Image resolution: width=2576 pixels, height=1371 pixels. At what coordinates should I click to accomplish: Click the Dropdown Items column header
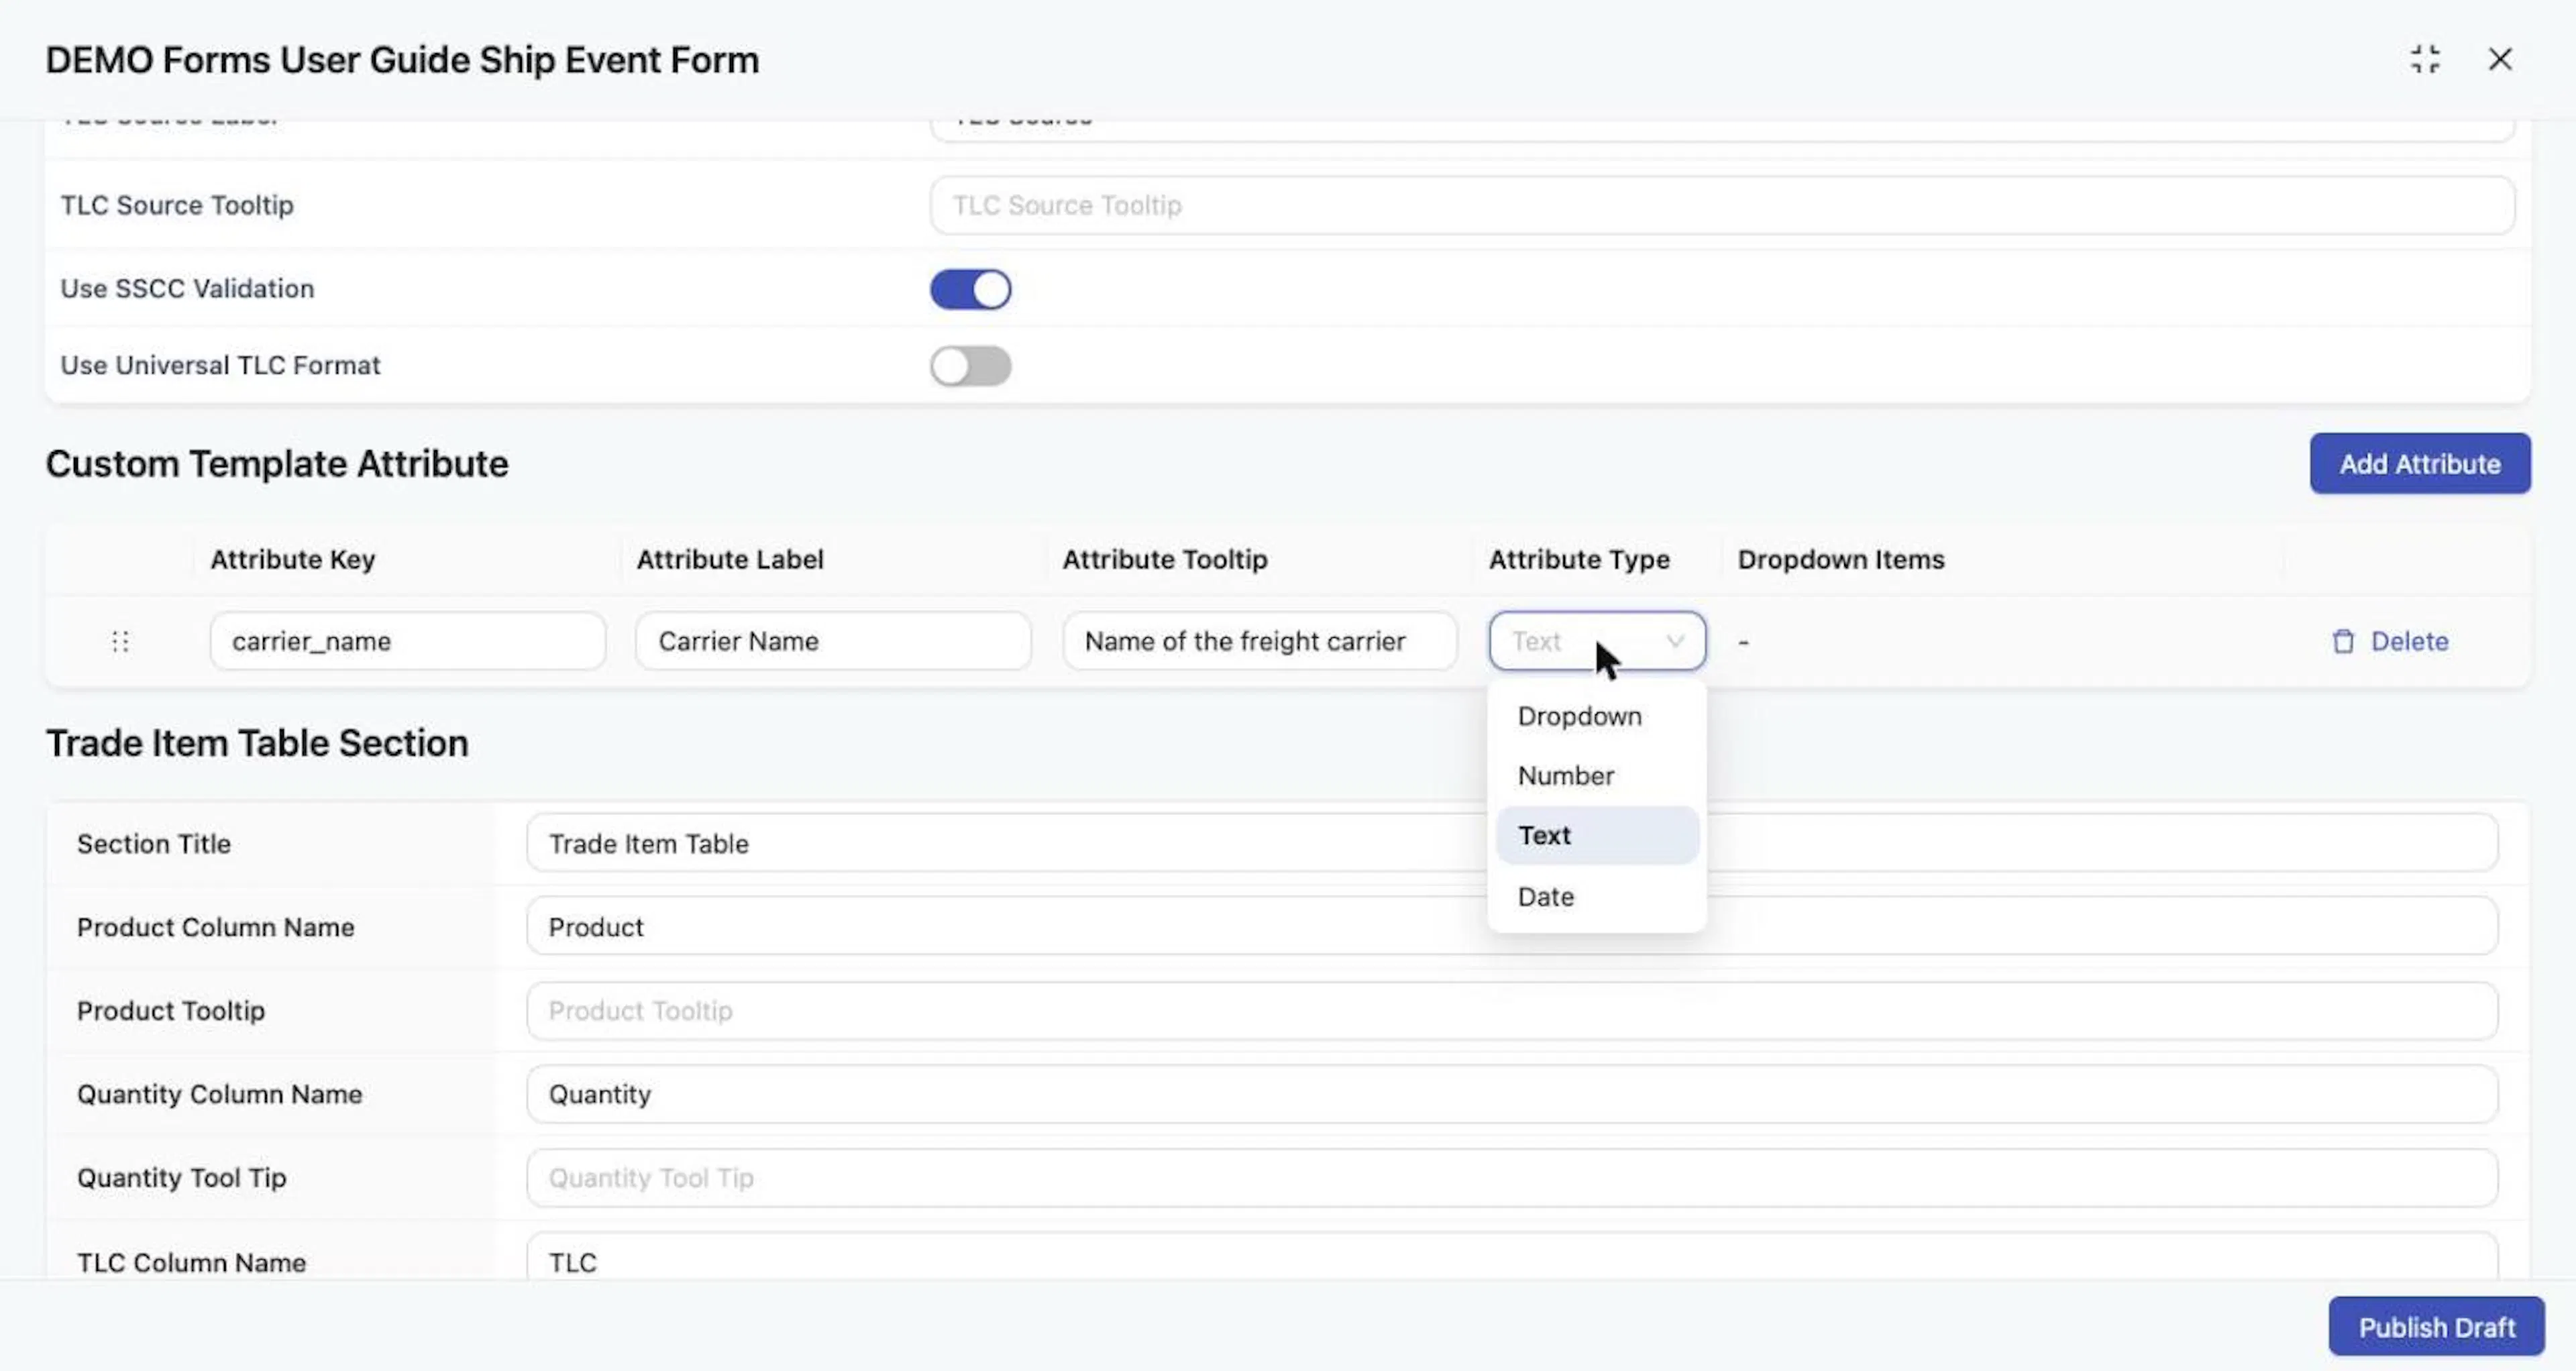pos(1841,559)
